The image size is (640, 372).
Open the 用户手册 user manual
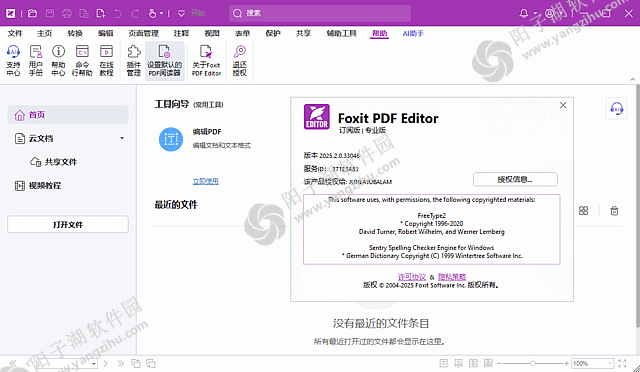(36, 60)
